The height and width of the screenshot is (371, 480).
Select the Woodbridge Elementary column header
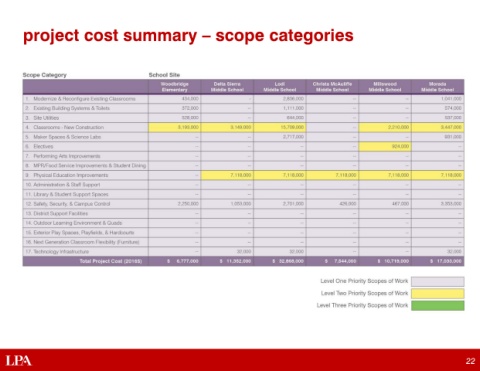pyautogui.click(x=174, y=87)
